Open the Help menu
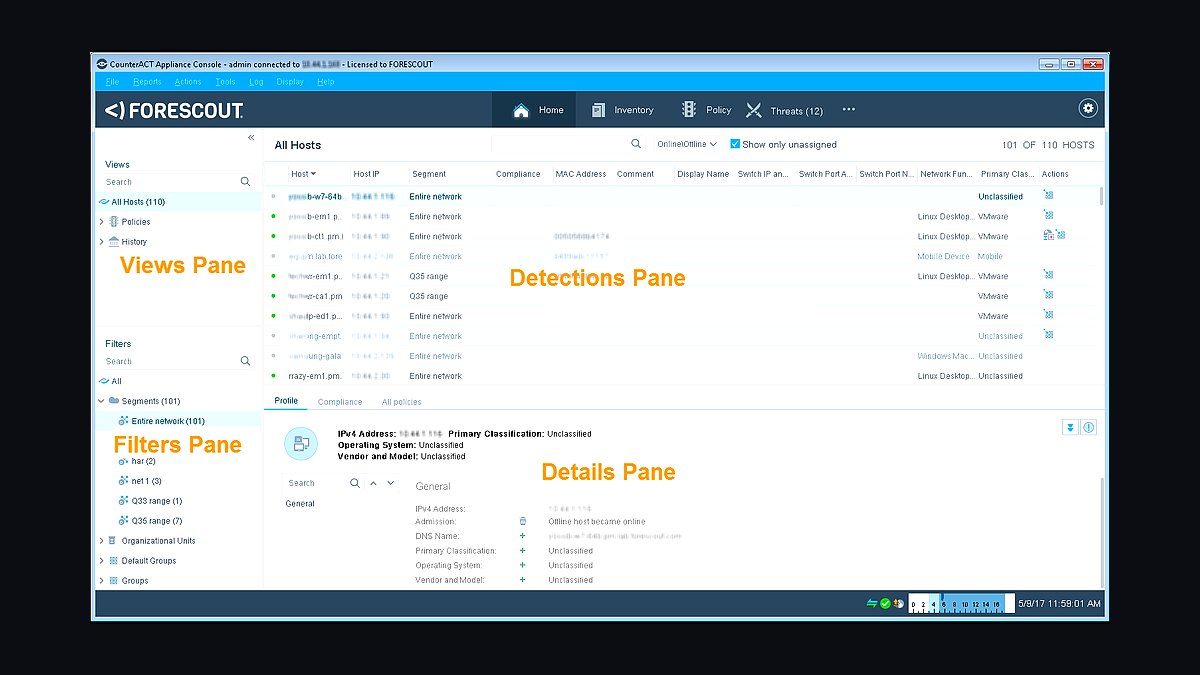Viewport: 1200px width, 675px height. 325,82
